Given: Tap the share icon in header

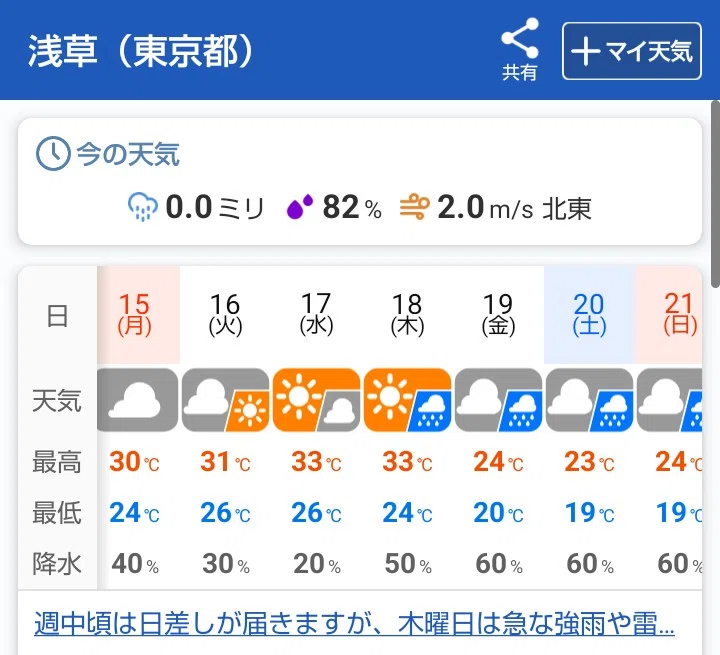Looking at the screenshot, I should [519, 49].
